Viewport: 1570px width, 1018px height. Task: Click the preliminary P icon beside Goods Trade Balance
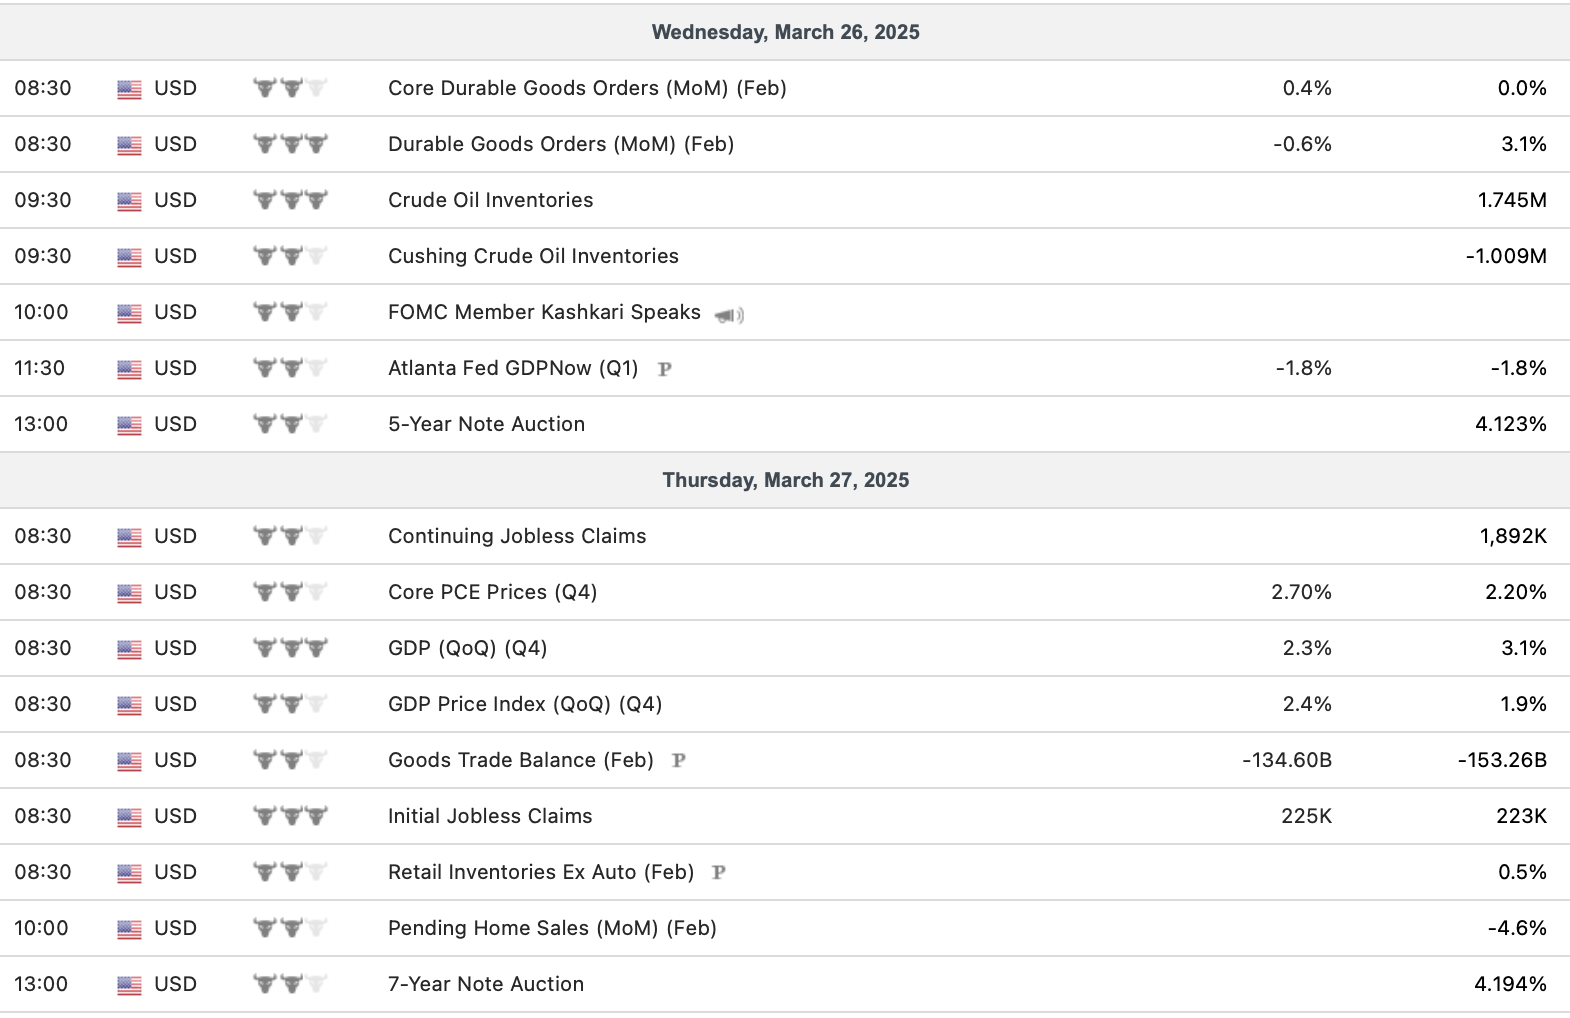pyautogui.click(x=678, y=761)
